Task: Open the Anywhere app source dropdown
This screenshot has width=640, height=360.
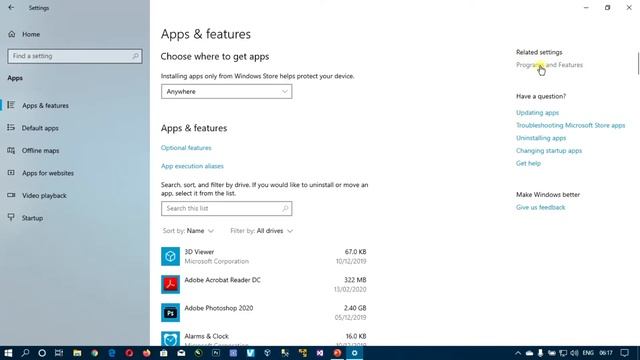Action: pos(227,91)
